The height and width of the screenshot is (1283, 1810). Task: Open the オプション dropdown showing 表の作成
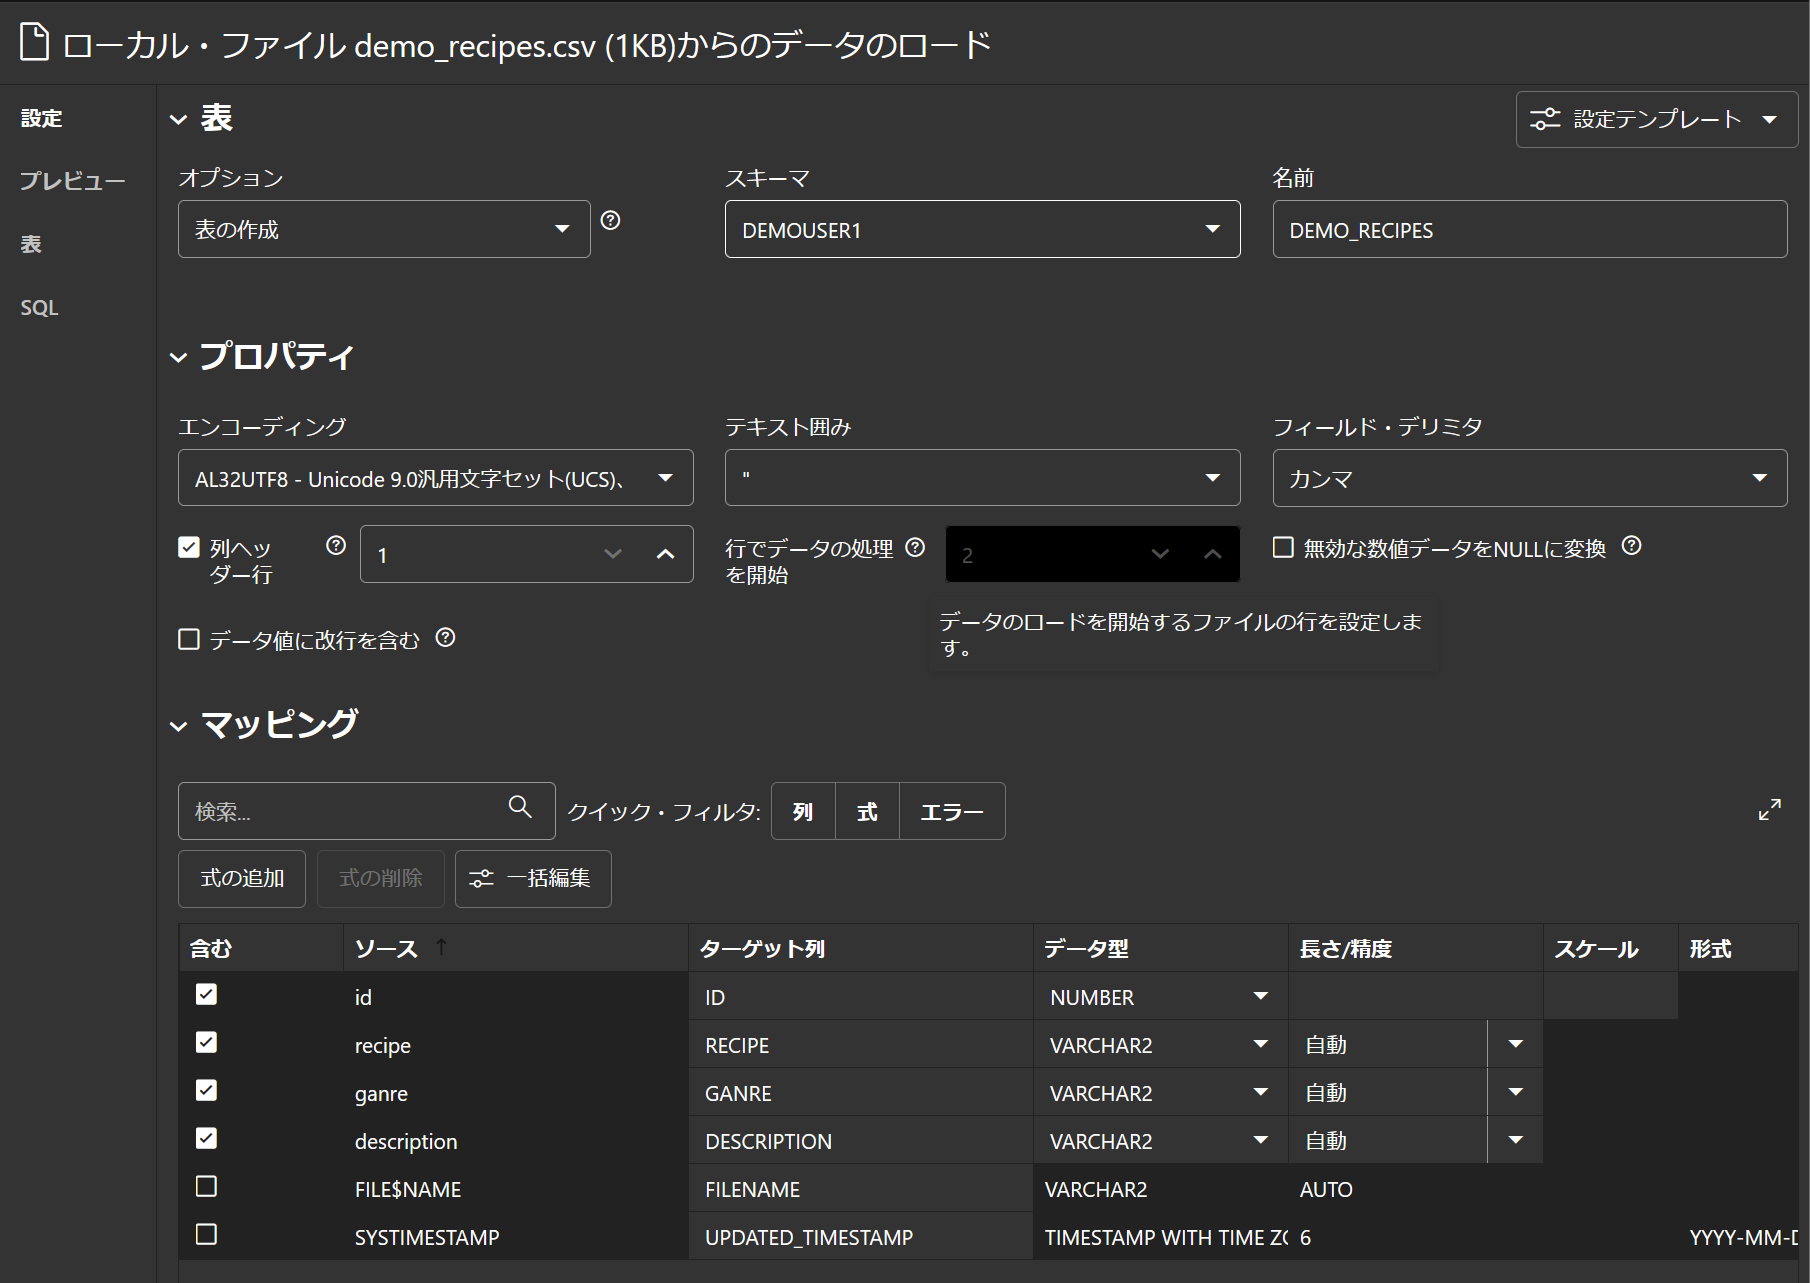(x=384, y=229)
